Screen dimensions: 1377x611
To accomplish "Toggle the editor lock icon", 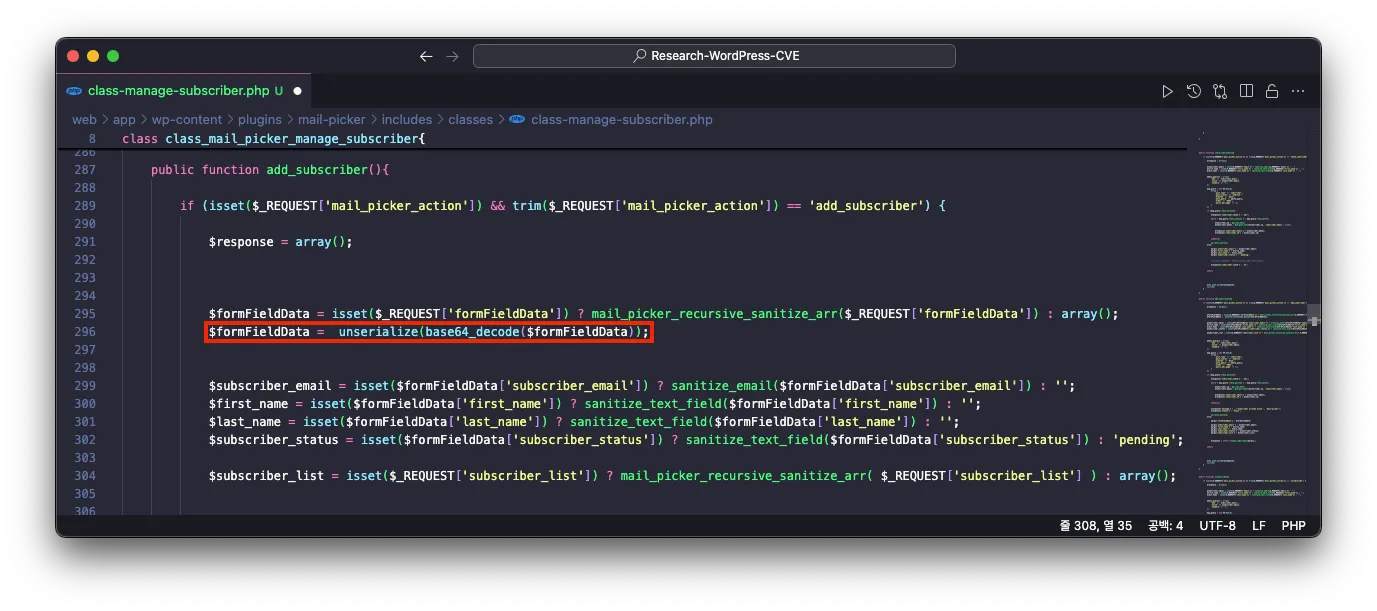I will pyautogui.click(x=1272, y=91).
